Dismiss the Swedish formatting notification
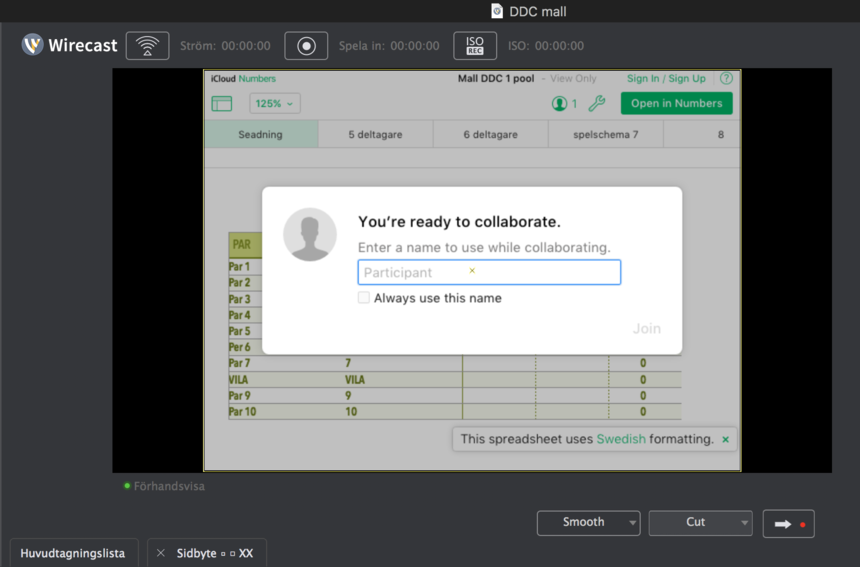 [x=726, y=439]
